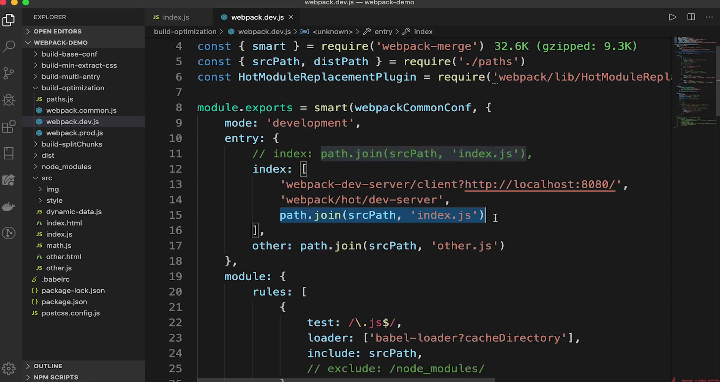Click the JS icon beside dynamic-data.js

[39, 212]
